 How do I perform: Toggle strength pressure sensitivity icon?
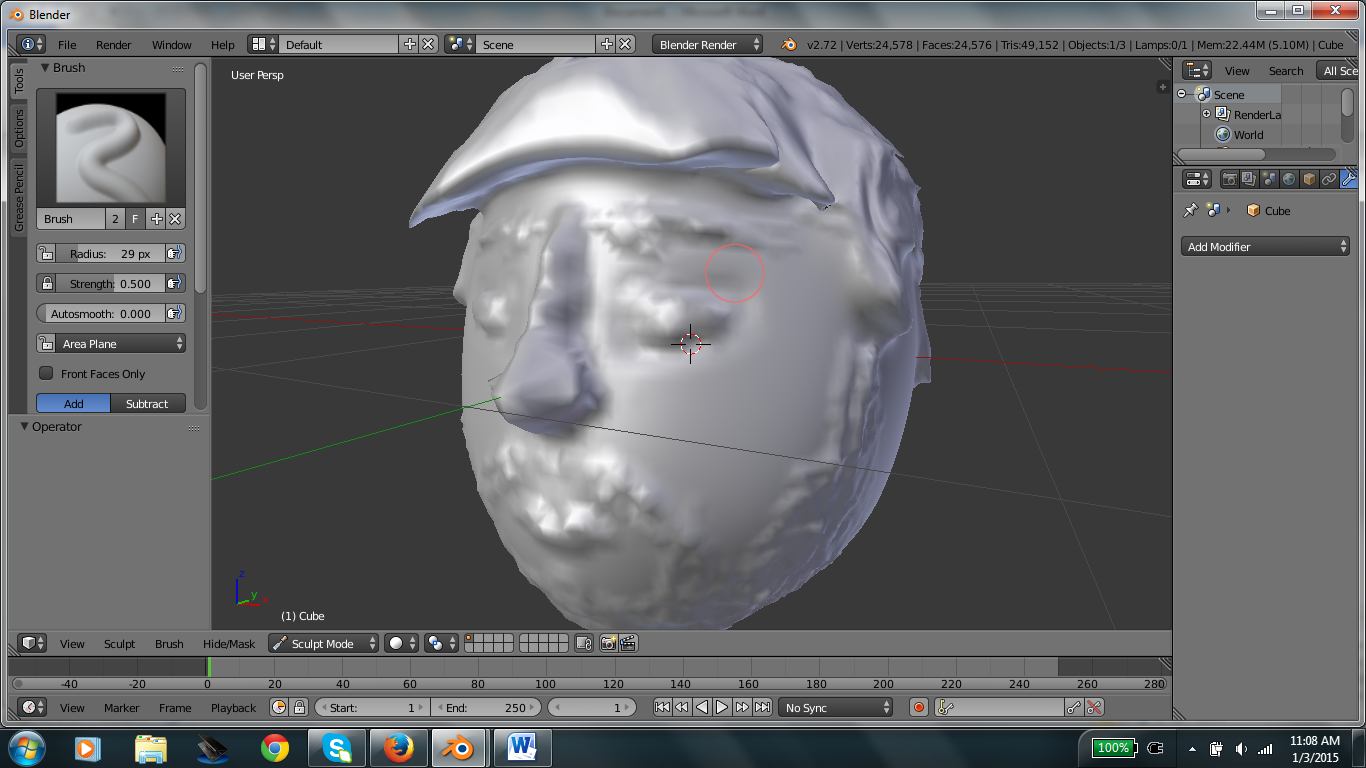pyautogui.click(x=175, y=284)
